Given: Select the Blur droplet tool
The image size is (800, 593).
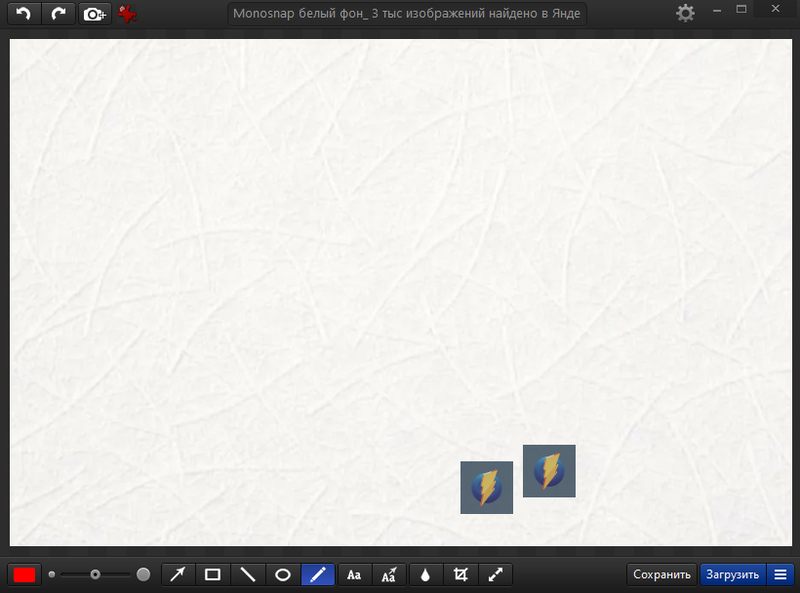Looking at the screenshot, I should pos(426,575).
